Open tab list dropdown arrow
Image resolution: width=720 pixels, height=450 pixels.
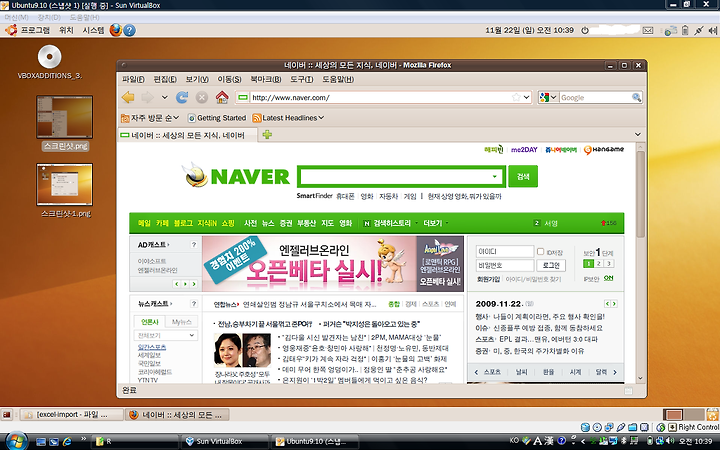[637, 135]
